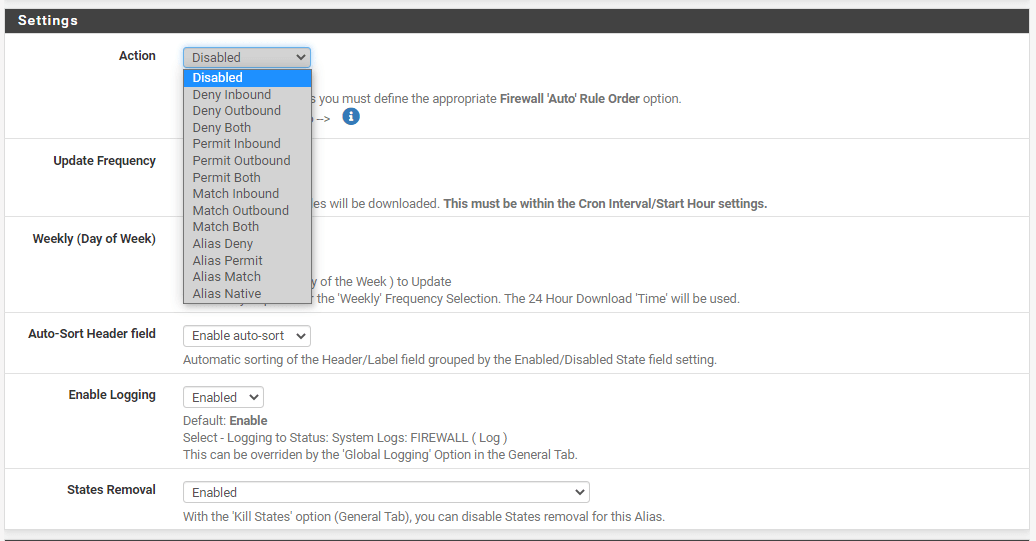Pick Permit Outbound option

point(247,161)
